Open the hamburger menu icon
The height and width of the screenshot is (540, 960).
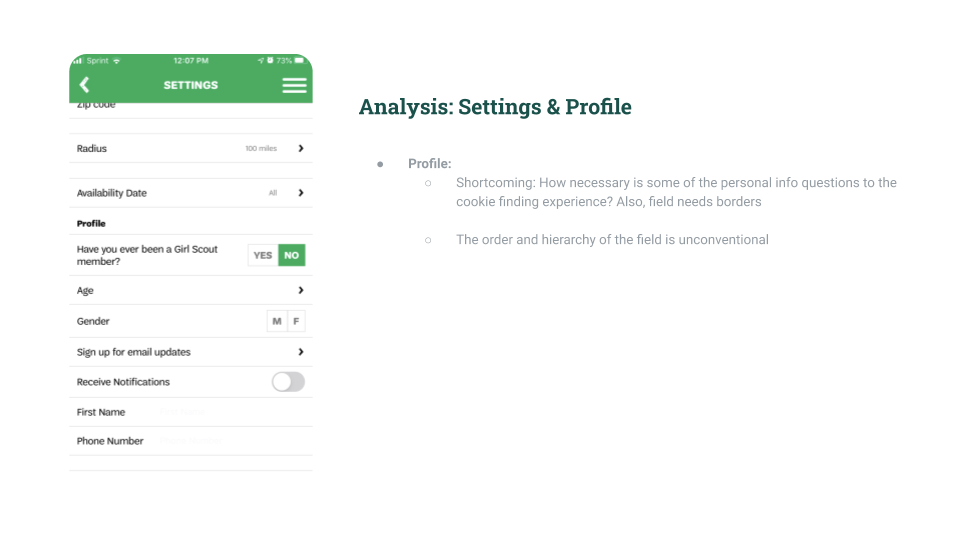(294, 85)
